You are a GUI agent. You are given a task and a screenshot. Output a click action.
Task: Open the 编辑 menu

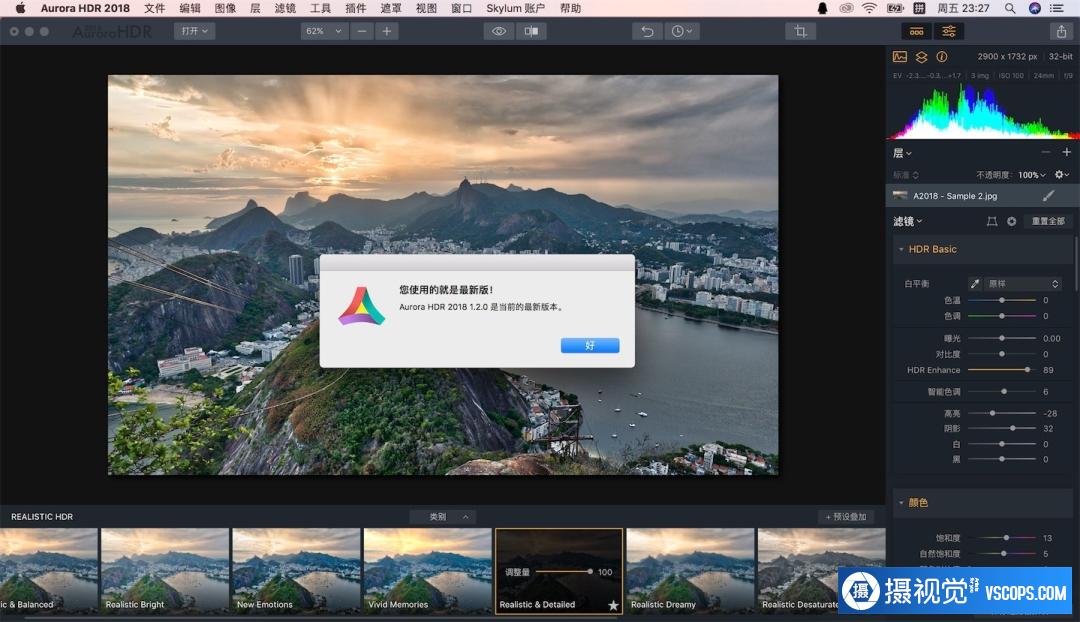(190, 8)
